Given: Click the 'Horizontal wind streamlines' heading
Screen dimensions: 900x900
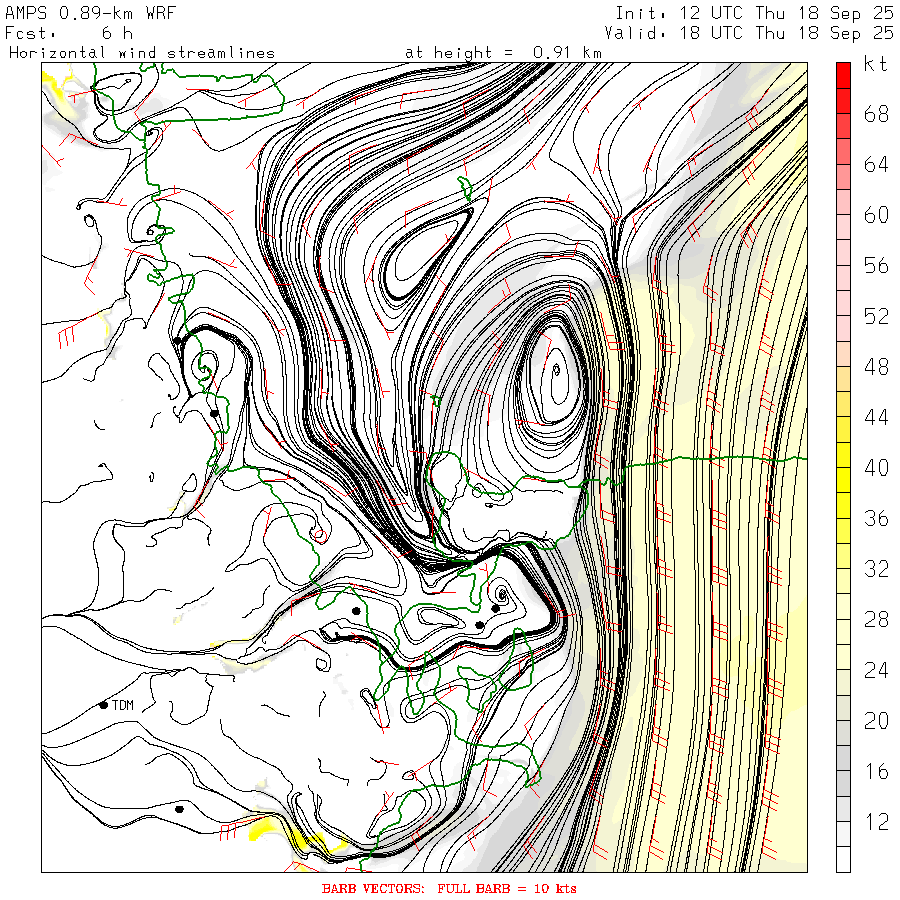Looking at the screenshot, I should 141,52.
